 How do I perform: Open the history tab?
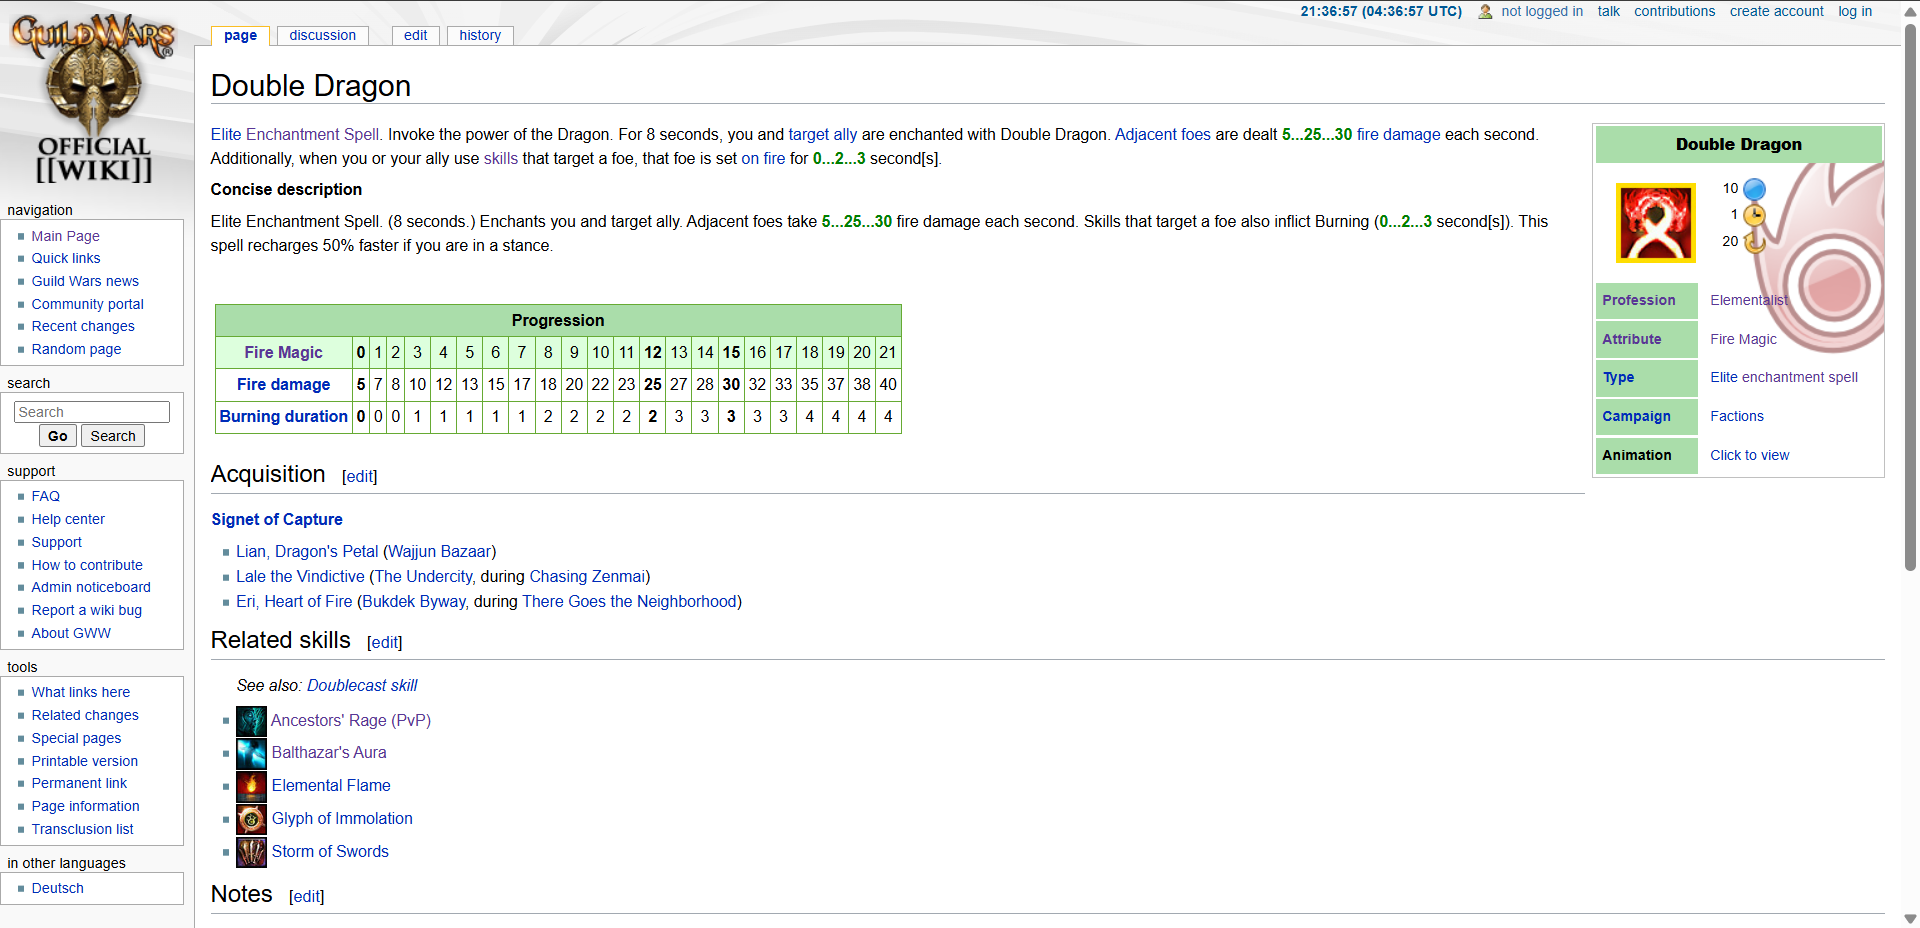point(480,35)
